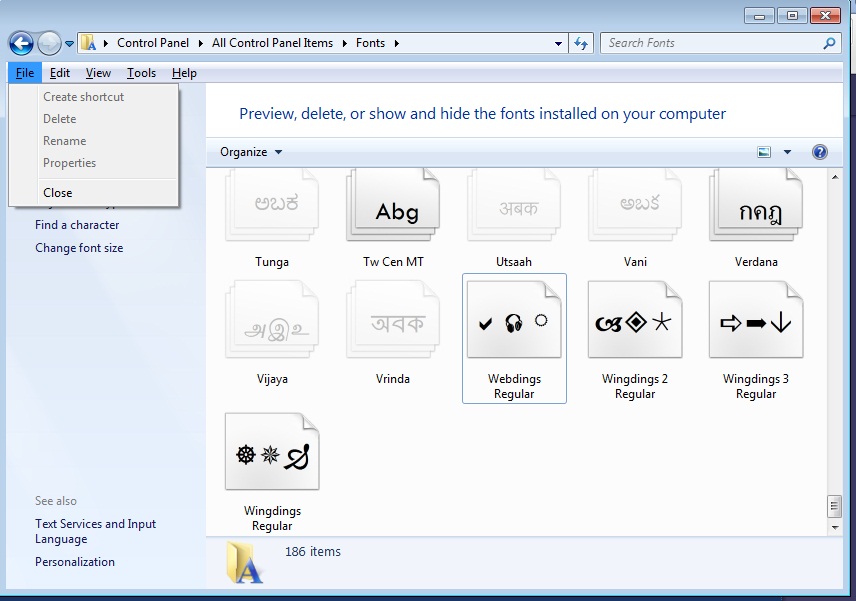Image resolution: width=856 pixels, height=601 pixels.
Task: Expand the address bar history dropdown
Action: 558,44
